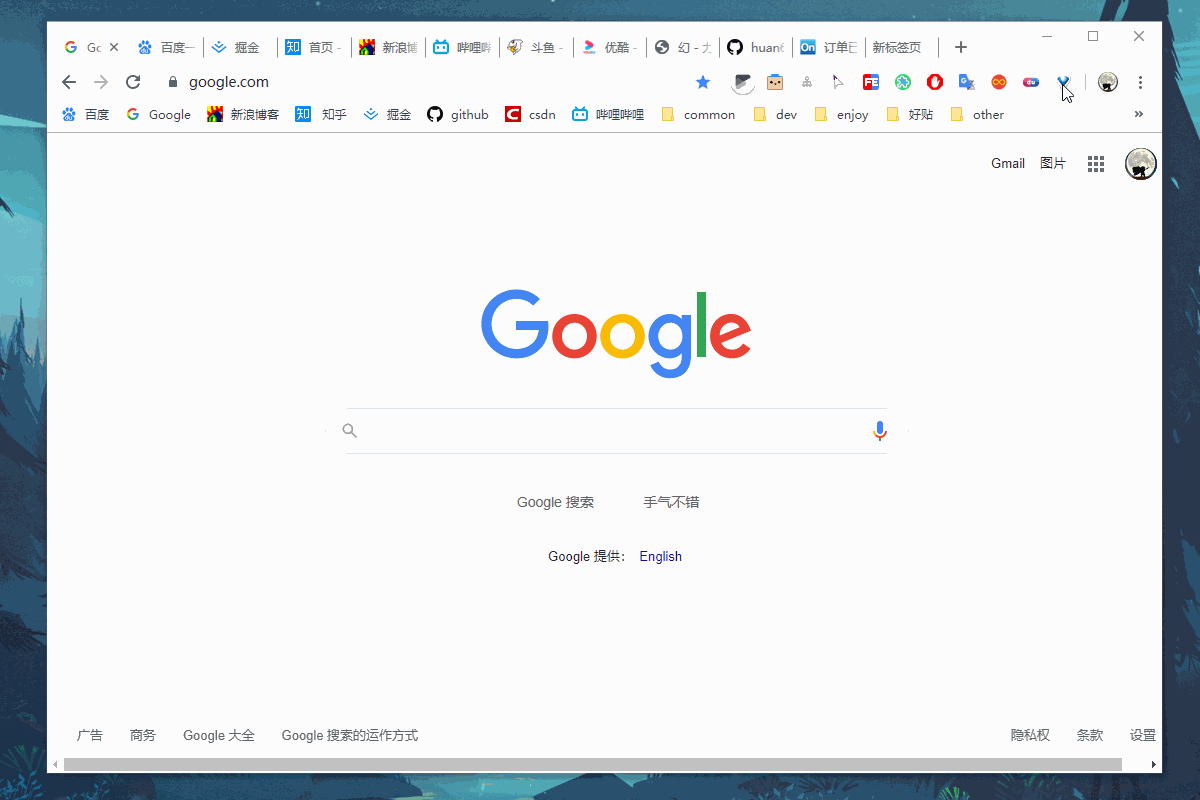
Task: Open the Google apps grid
Action: (x=1096, y=164)
